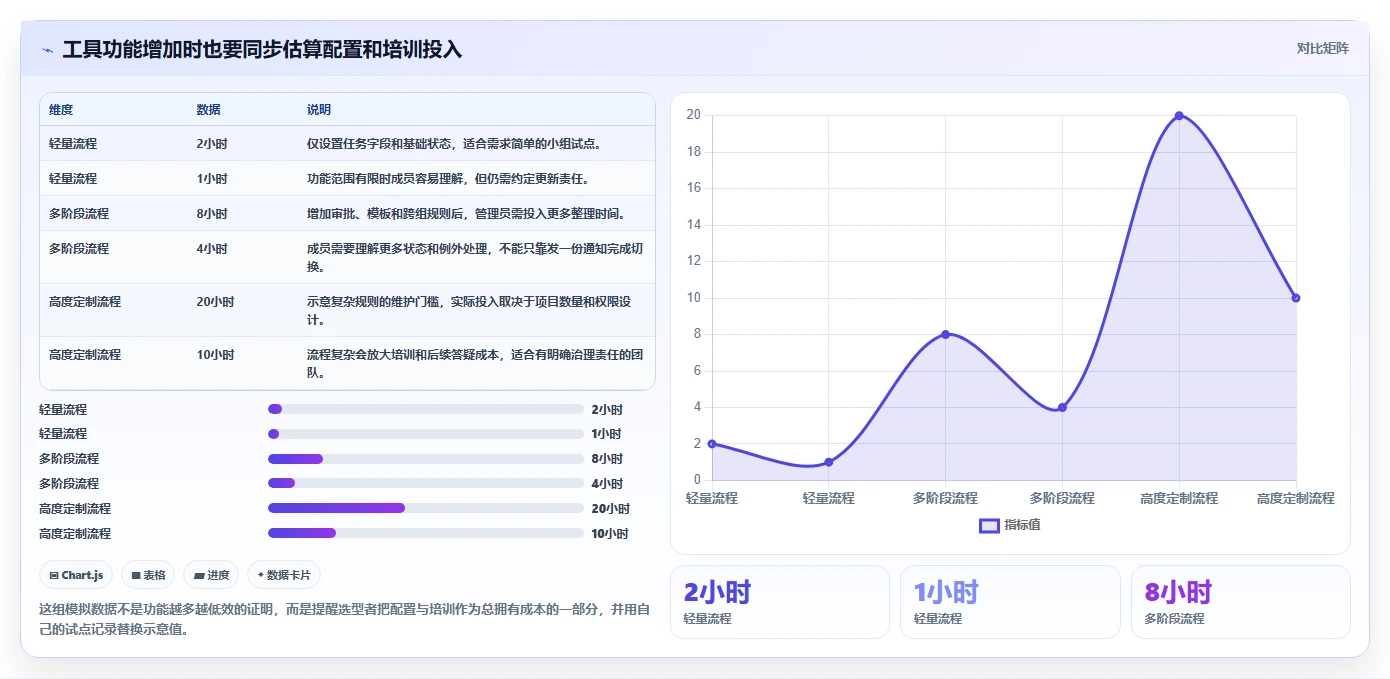Image resolution: width=1390 pixels, height=679 pixels.
Task: Click the chart data point at value 20
Action: pyautogui.click(x=1179, y=115)
